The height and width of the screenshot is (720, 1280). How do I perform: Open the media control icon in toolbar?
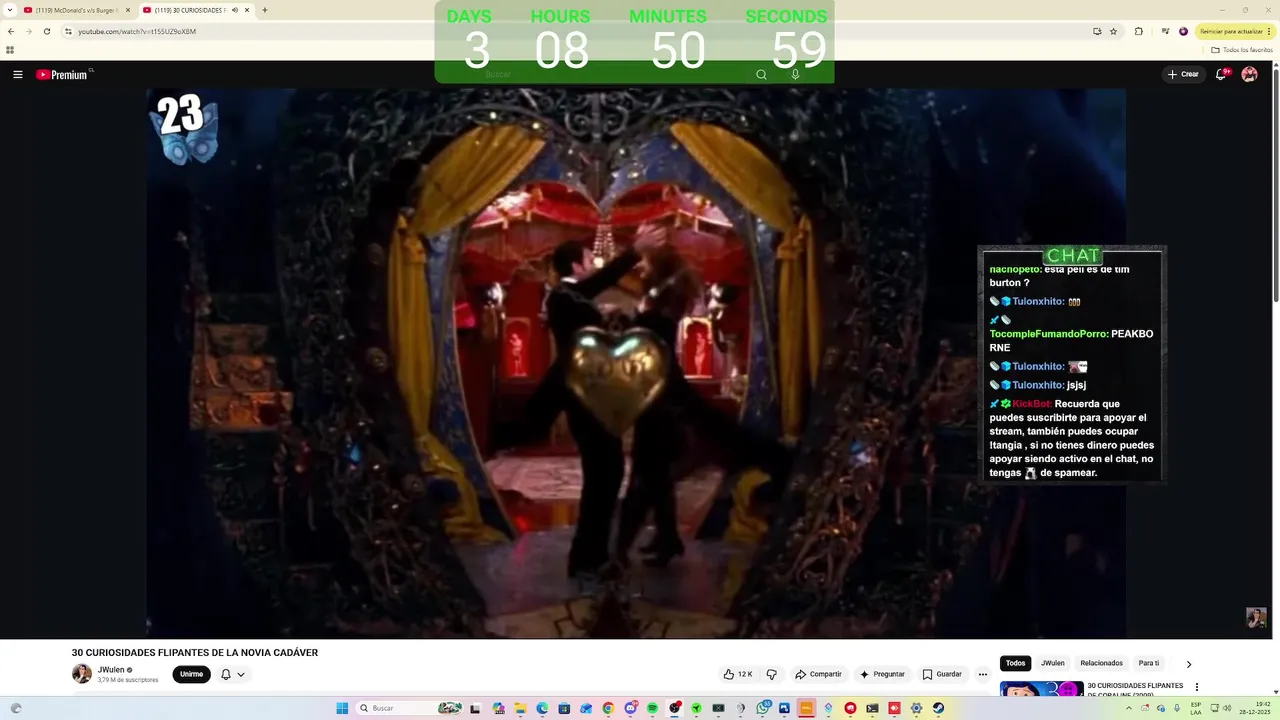pos(1164,31)
